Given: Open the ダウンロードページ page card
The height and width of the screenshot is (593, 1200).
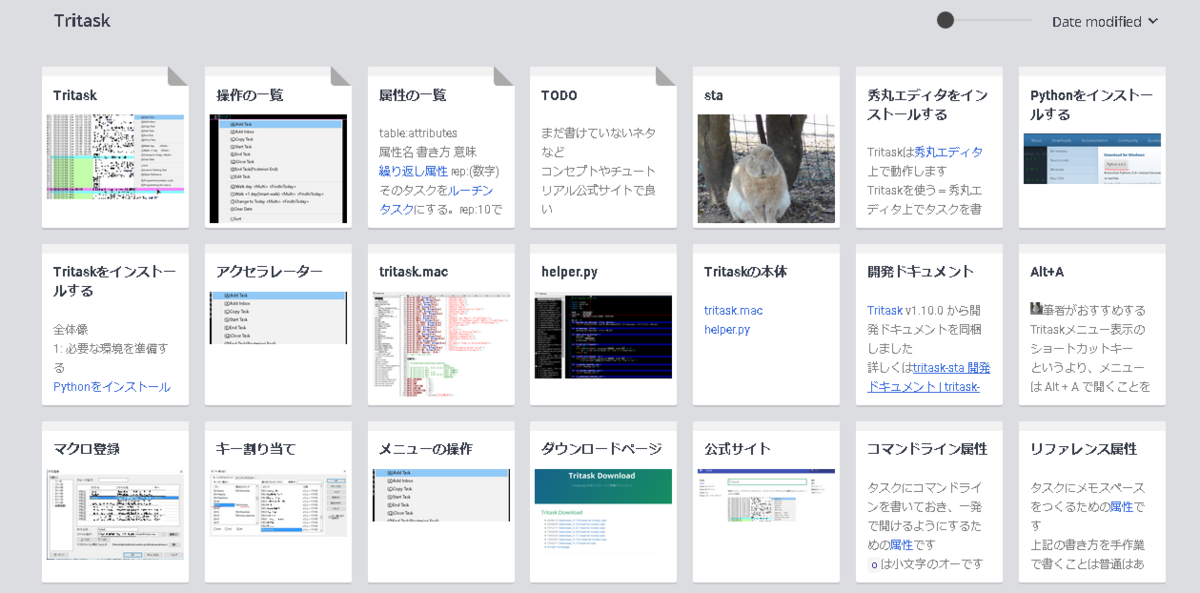Looking at the screenshot, I should click(x=603, y=502).
